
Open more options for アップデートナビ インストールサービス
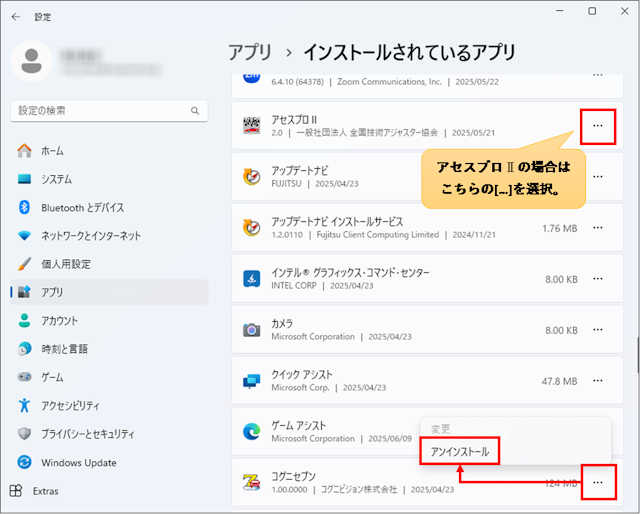pos(598,228)
